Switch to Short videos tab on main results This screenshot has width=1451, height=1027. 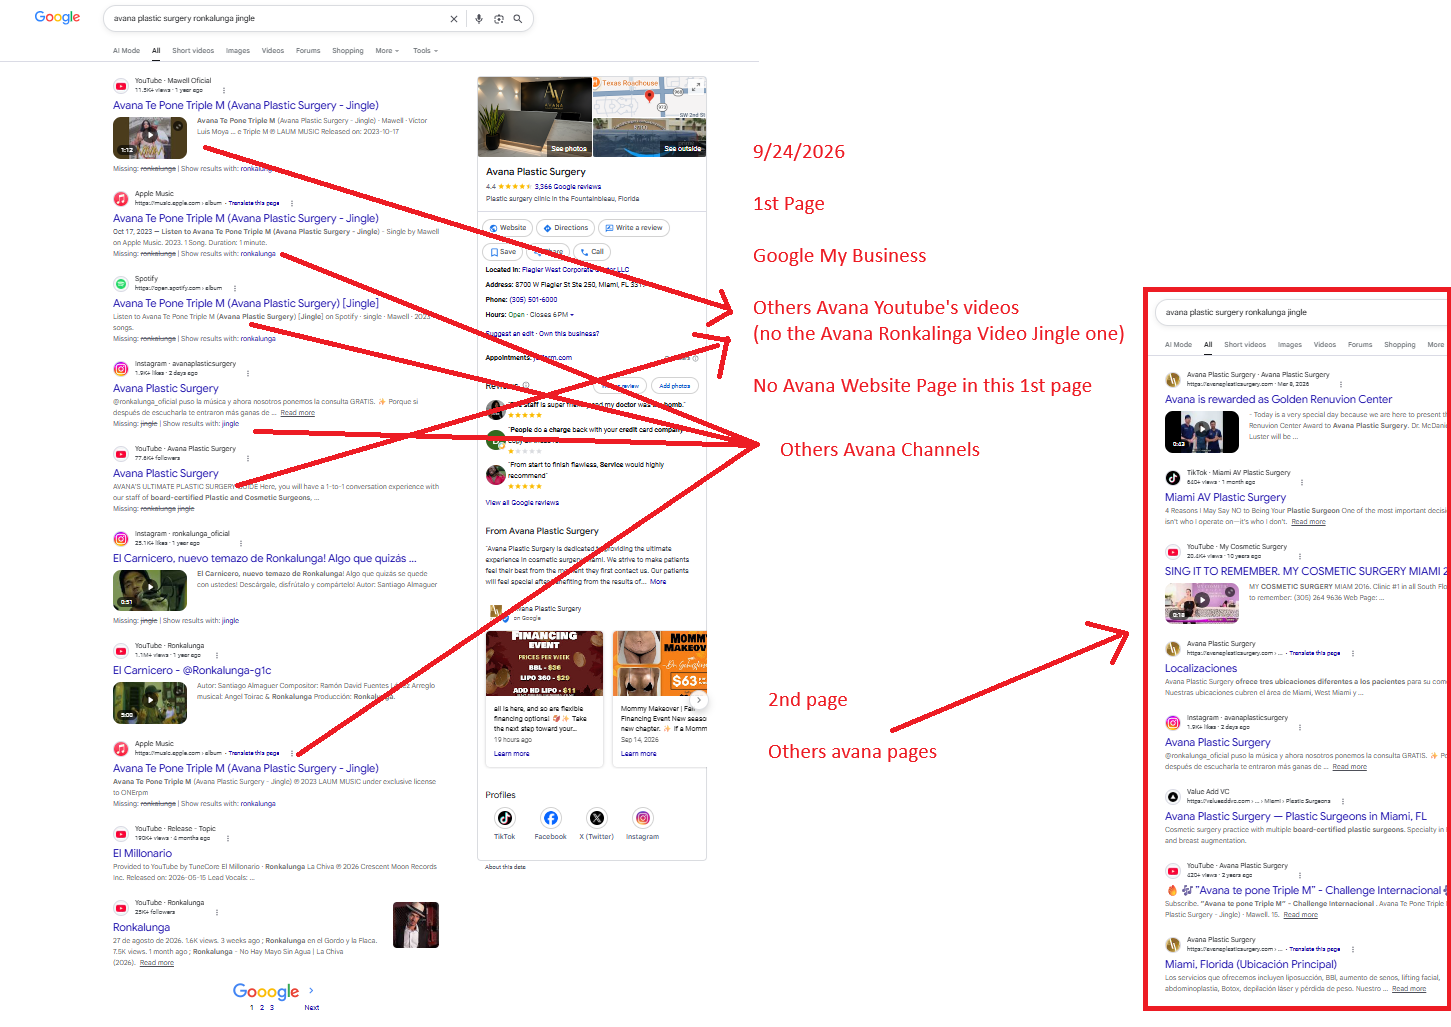[193, 51]
